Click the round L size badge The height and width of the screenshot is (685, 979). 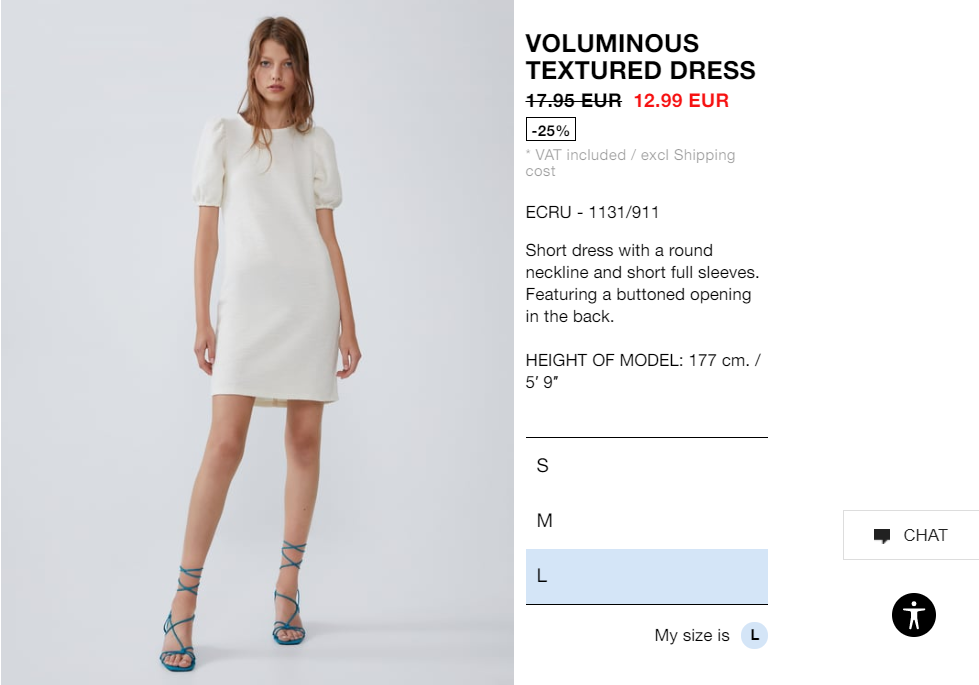(x=754, y=636)
